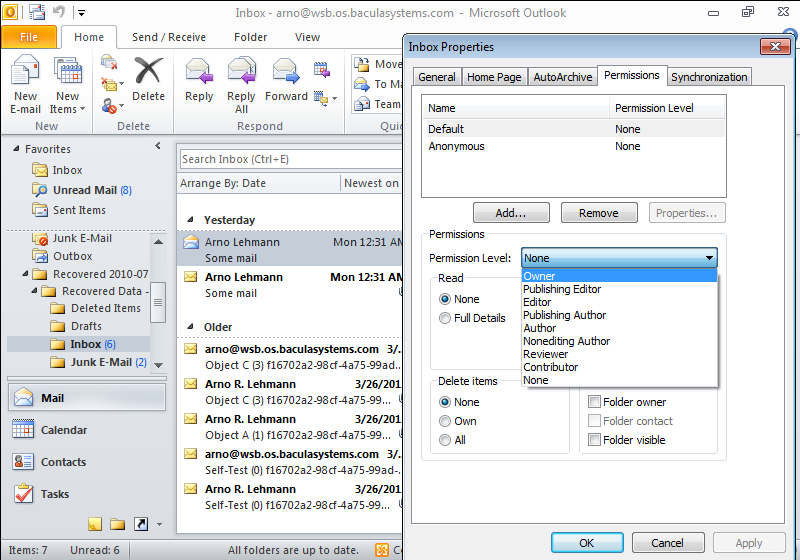
Task: Click the Move to quick step icon
Action: click(362, 64)
